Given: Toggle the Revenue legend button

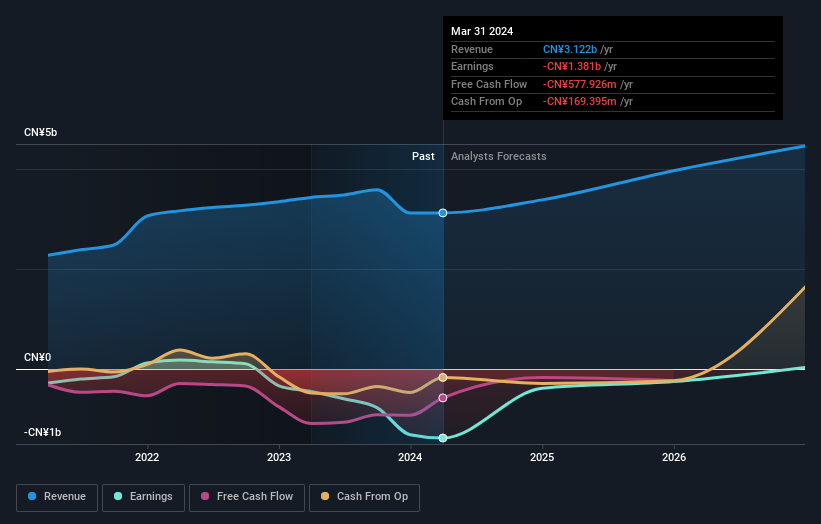Looking at the screenshot, I should point(57,497).
